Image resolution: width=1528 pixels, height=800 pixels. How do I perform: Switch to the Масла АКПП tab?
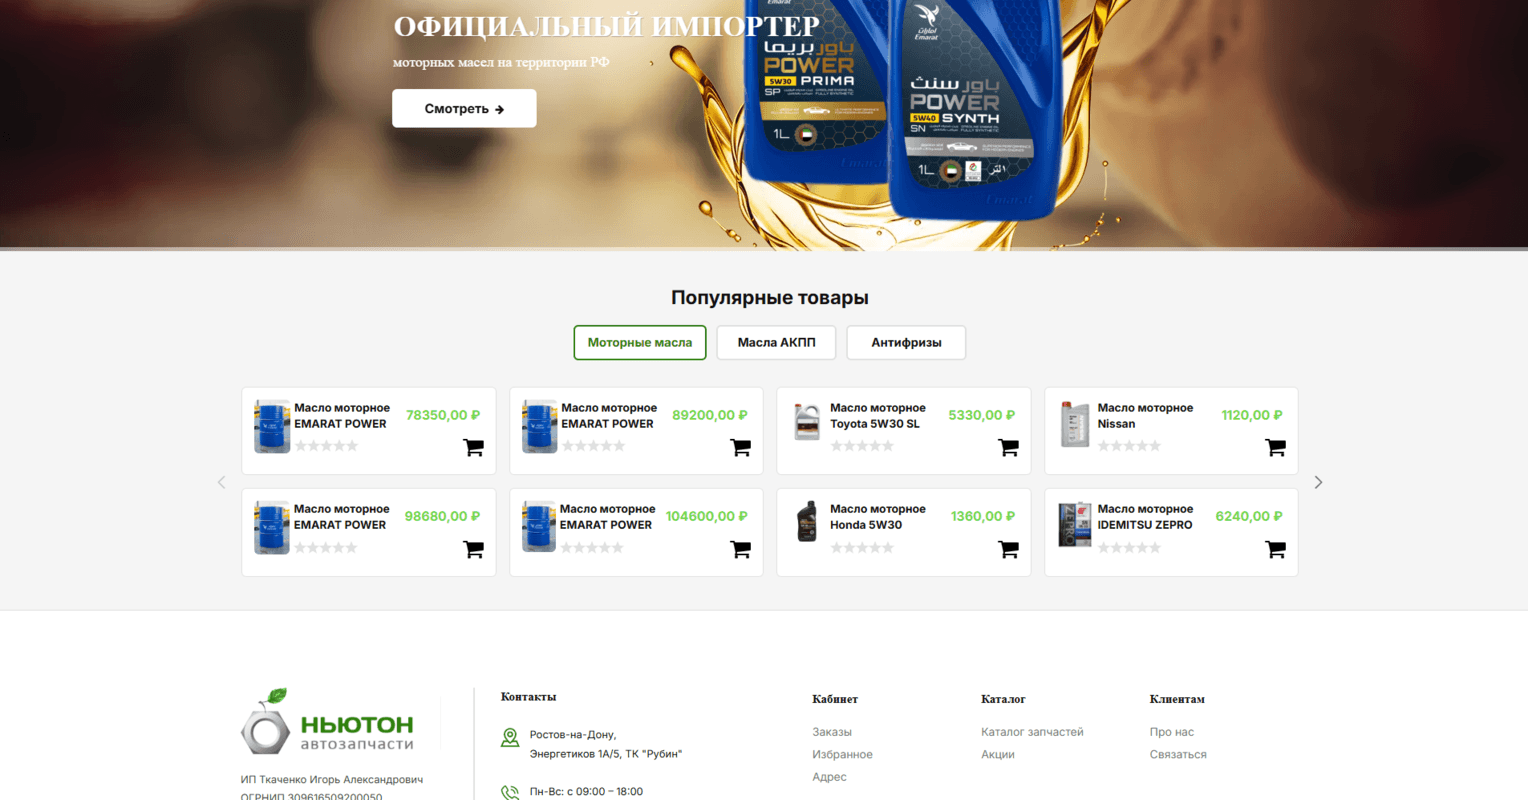tap(776, 342)
